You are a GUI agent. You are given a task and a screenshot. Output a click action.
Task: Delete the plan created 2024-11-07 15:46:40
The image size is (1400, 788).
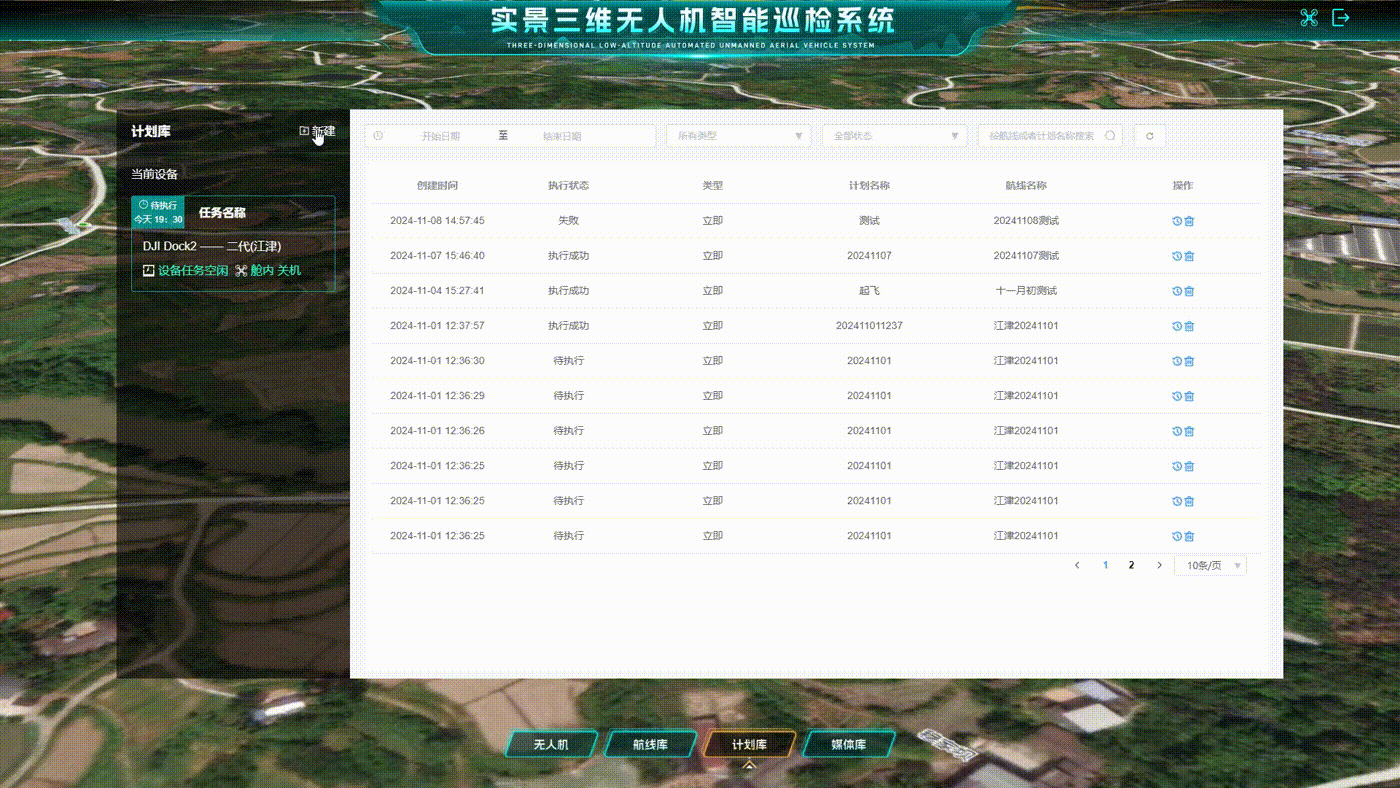(1189, 256)
